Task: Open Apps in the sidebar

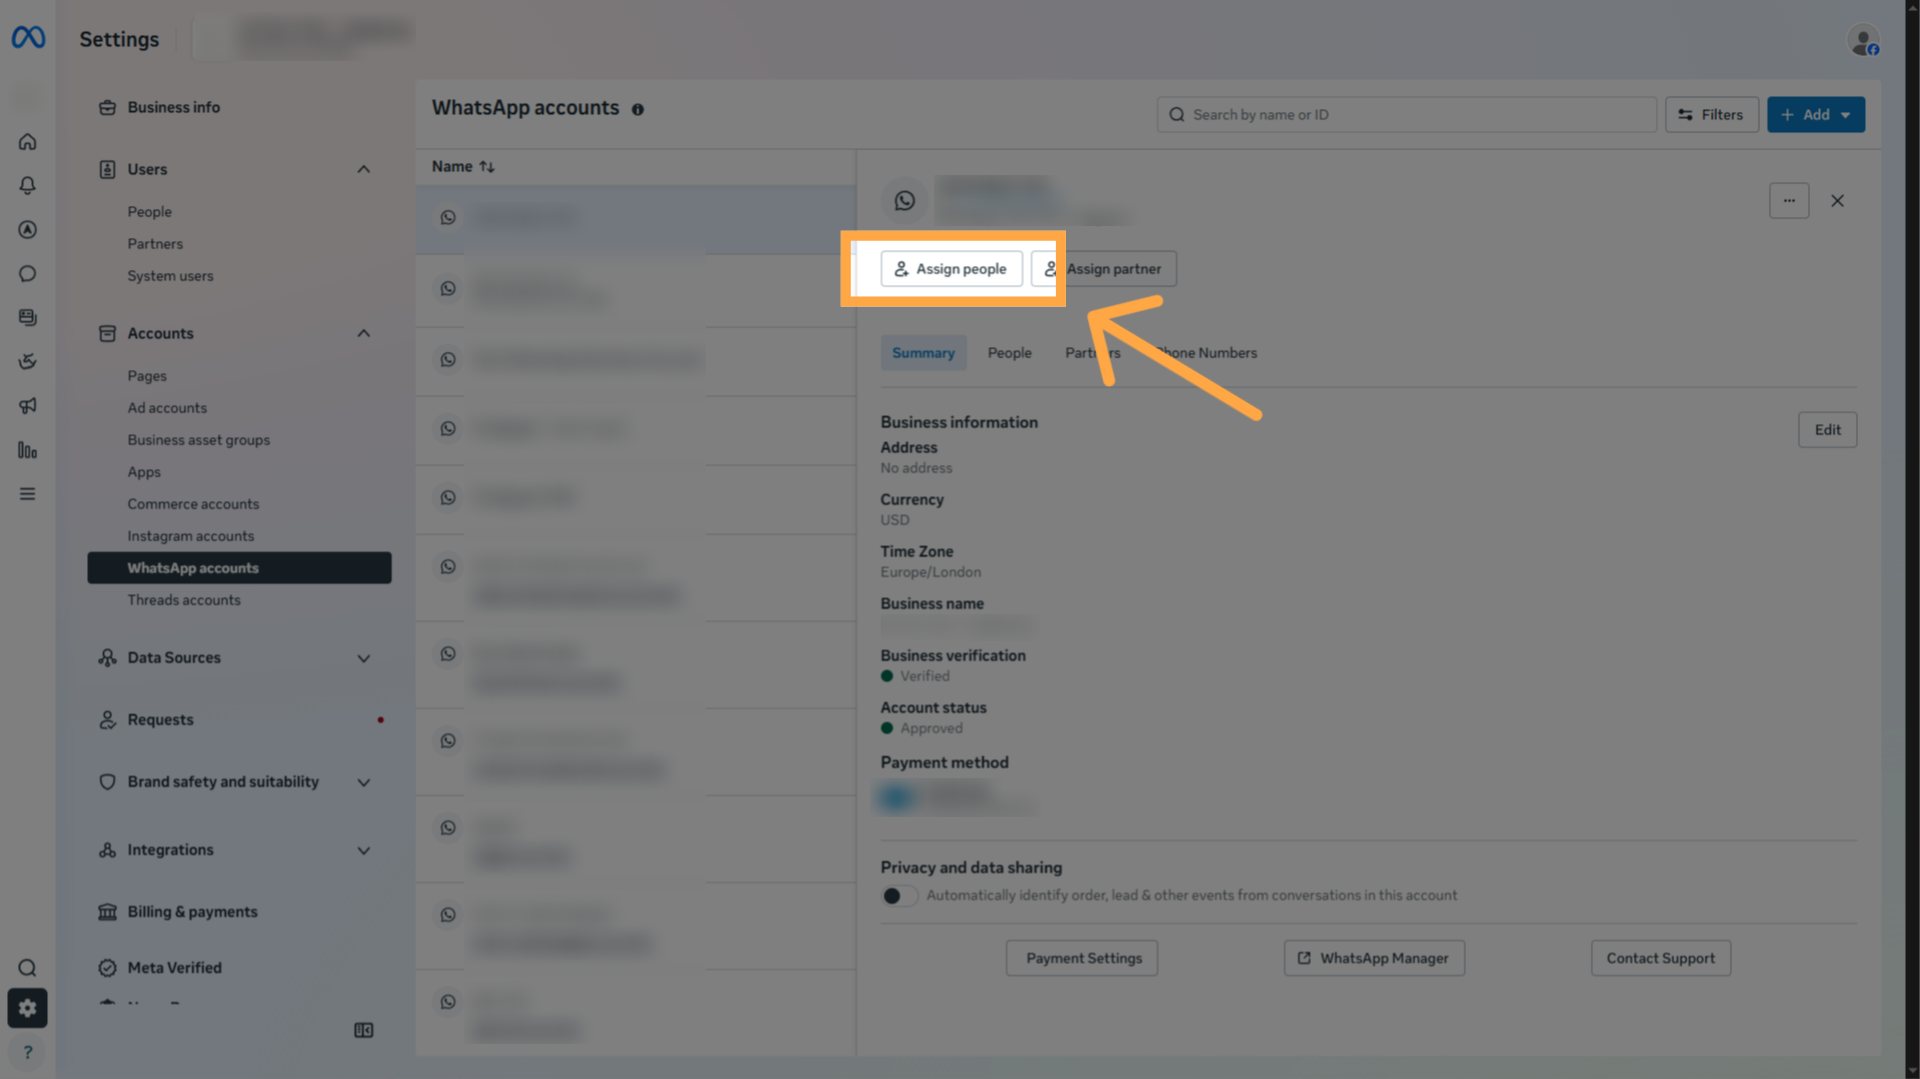Action: click(x=144, y=472)
